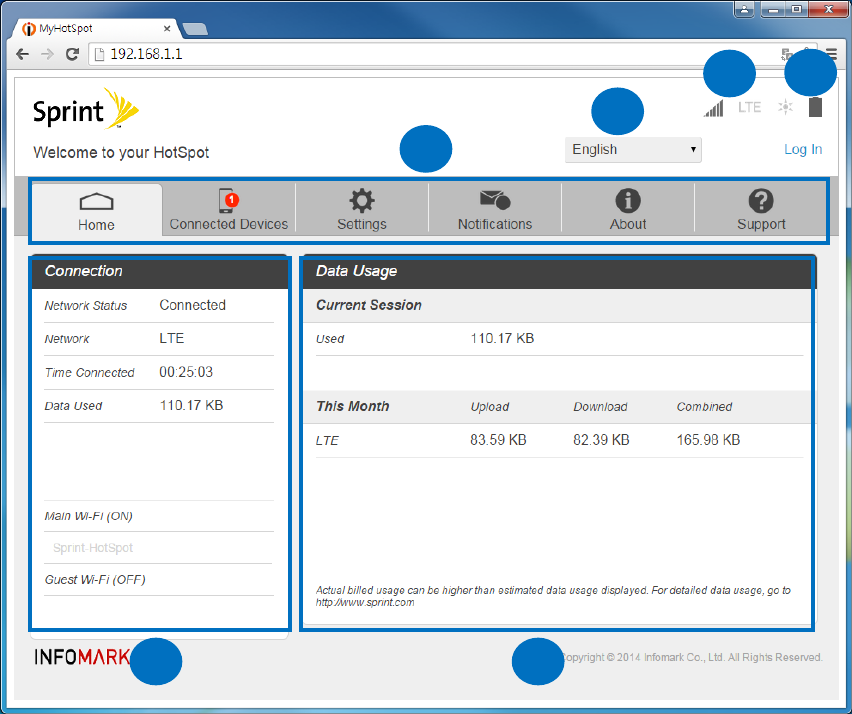The height and width of the screenshot is (714, 852).
Task: Open the English language dropdown
Action: [x=633, y=149]
